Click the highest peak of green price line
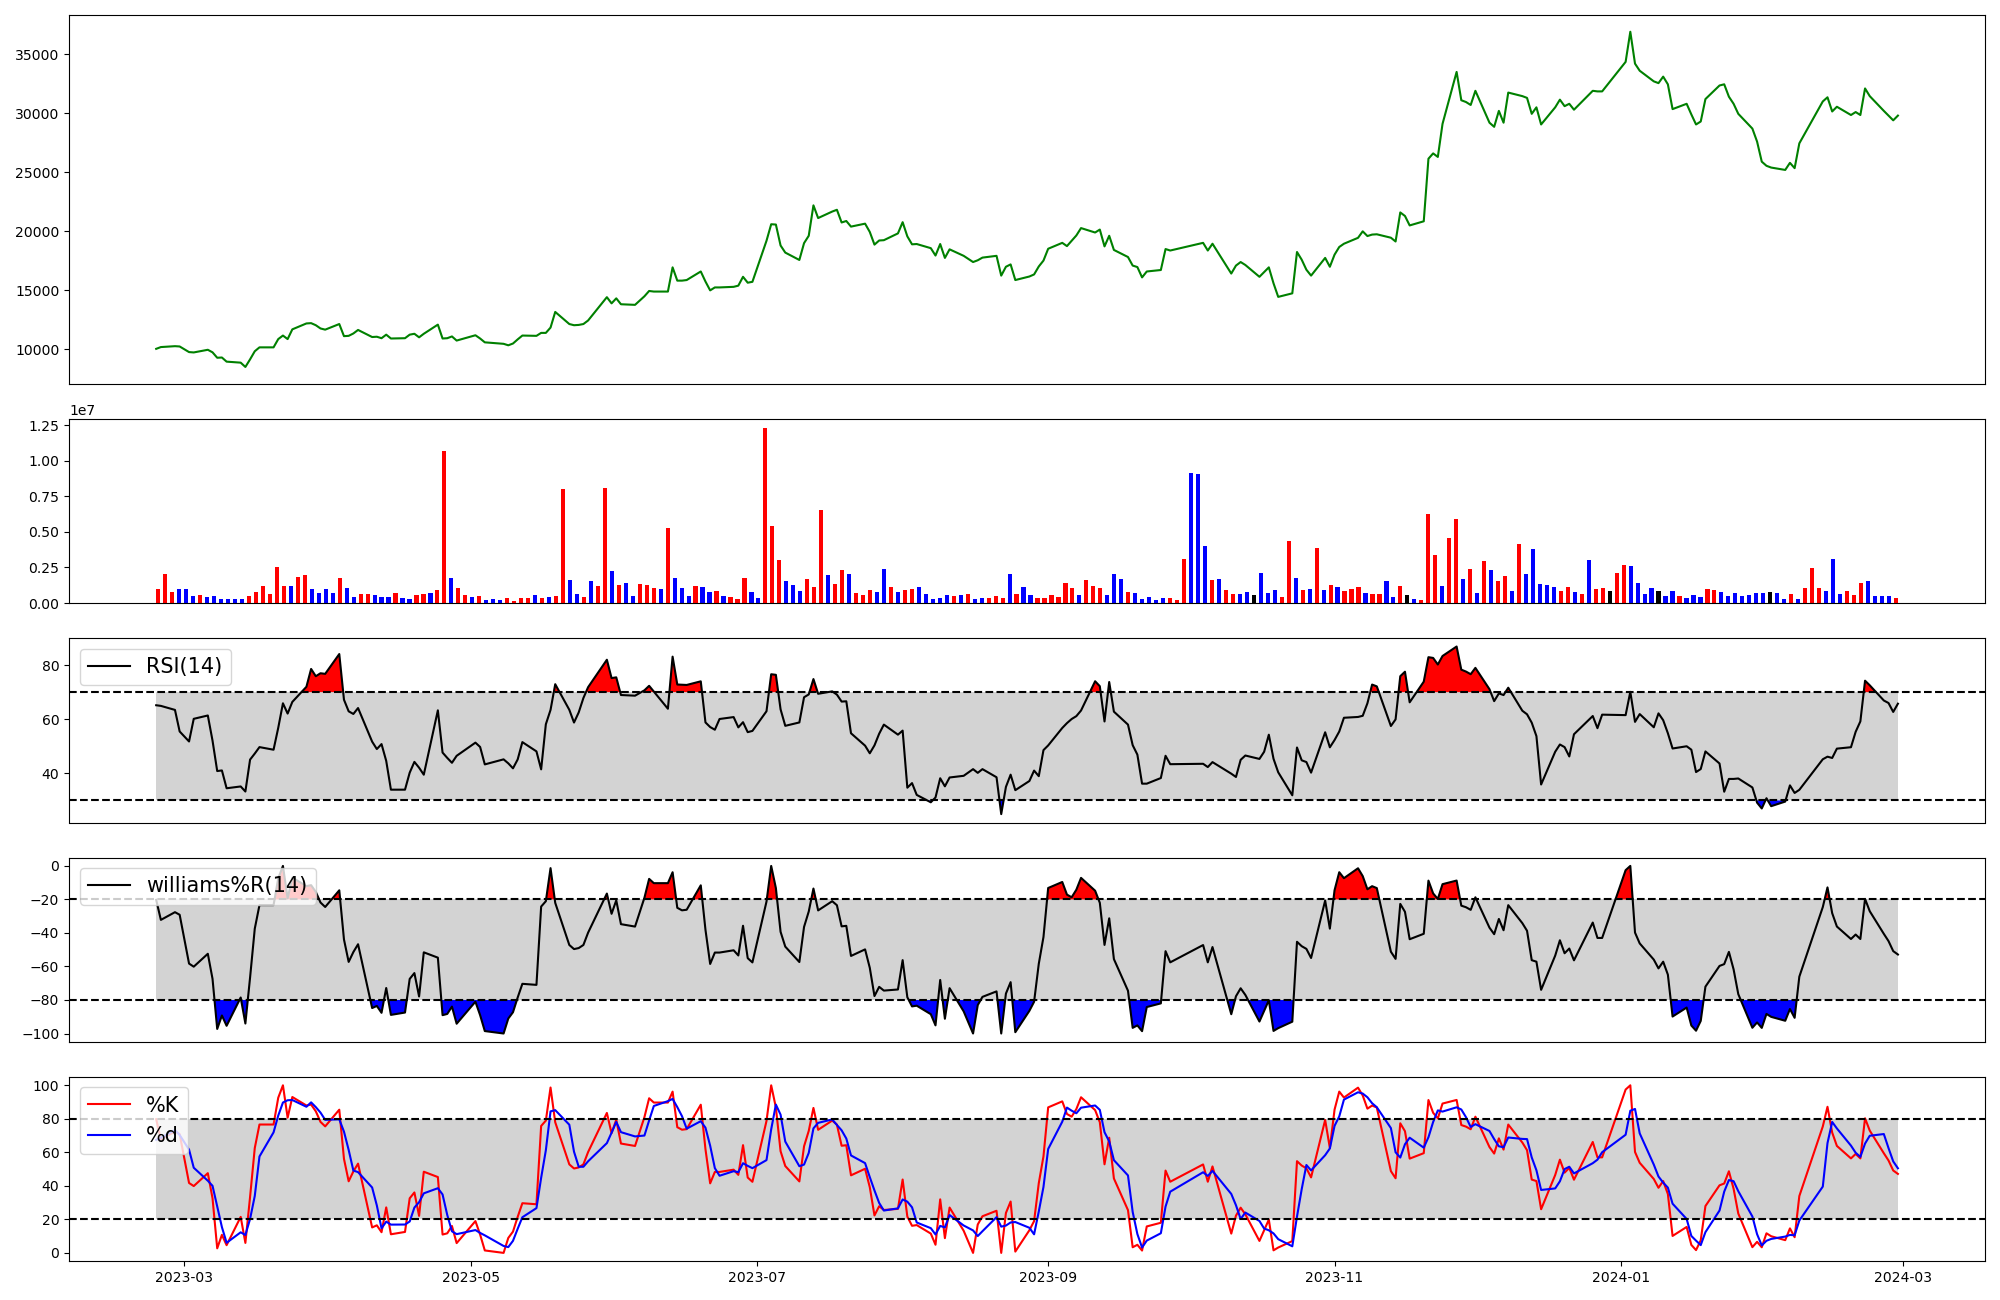This screenshot has width=2000, height=1300. 1630,33
